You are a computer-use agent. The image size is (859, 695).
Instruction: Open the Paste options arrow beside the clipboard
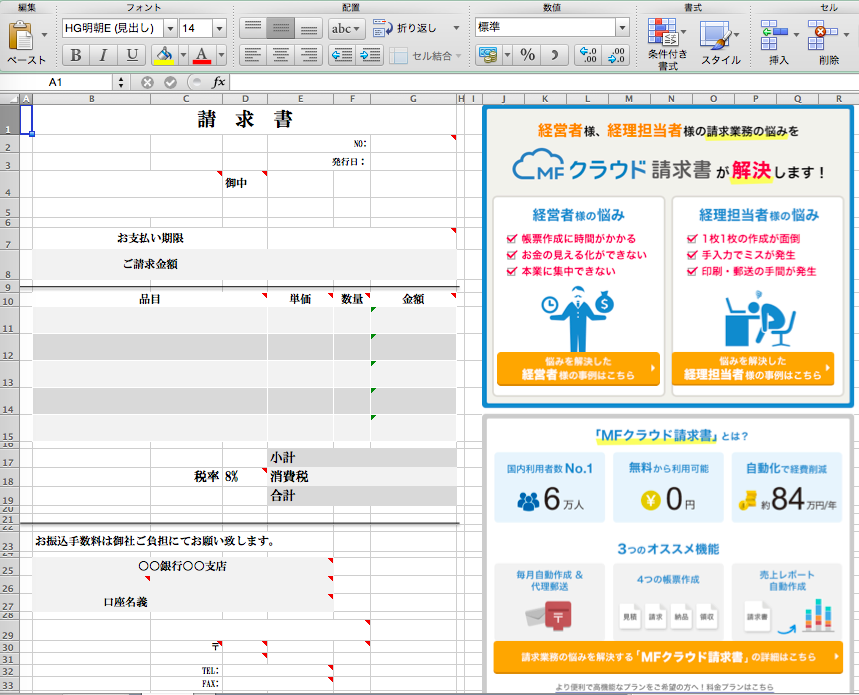pos(44,35)
